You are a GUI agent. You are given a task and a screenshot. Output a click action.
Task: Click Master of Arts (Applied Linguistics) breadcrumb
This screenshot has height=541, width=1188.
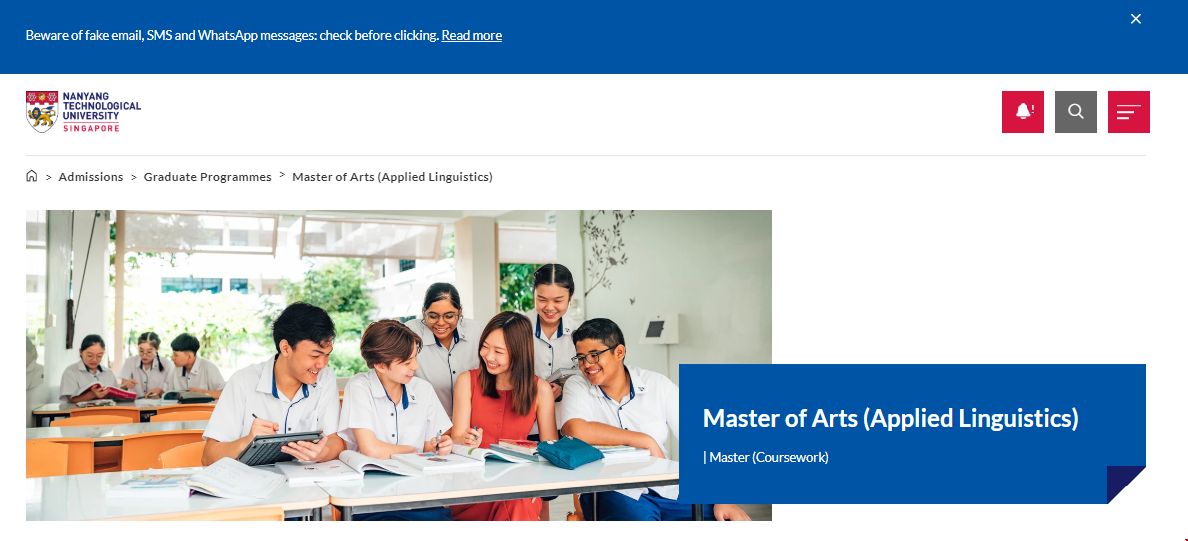click(392, 177)
